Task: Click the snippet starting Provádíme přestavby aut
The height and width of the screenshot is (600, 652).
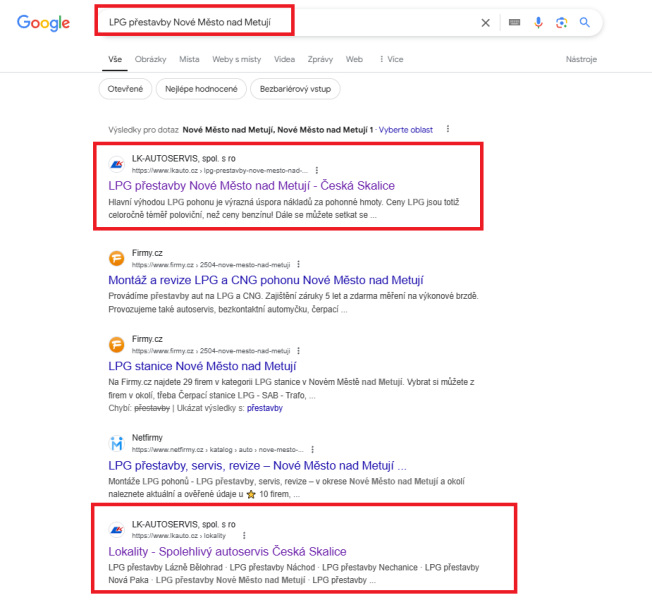Action: coord(294,303)
